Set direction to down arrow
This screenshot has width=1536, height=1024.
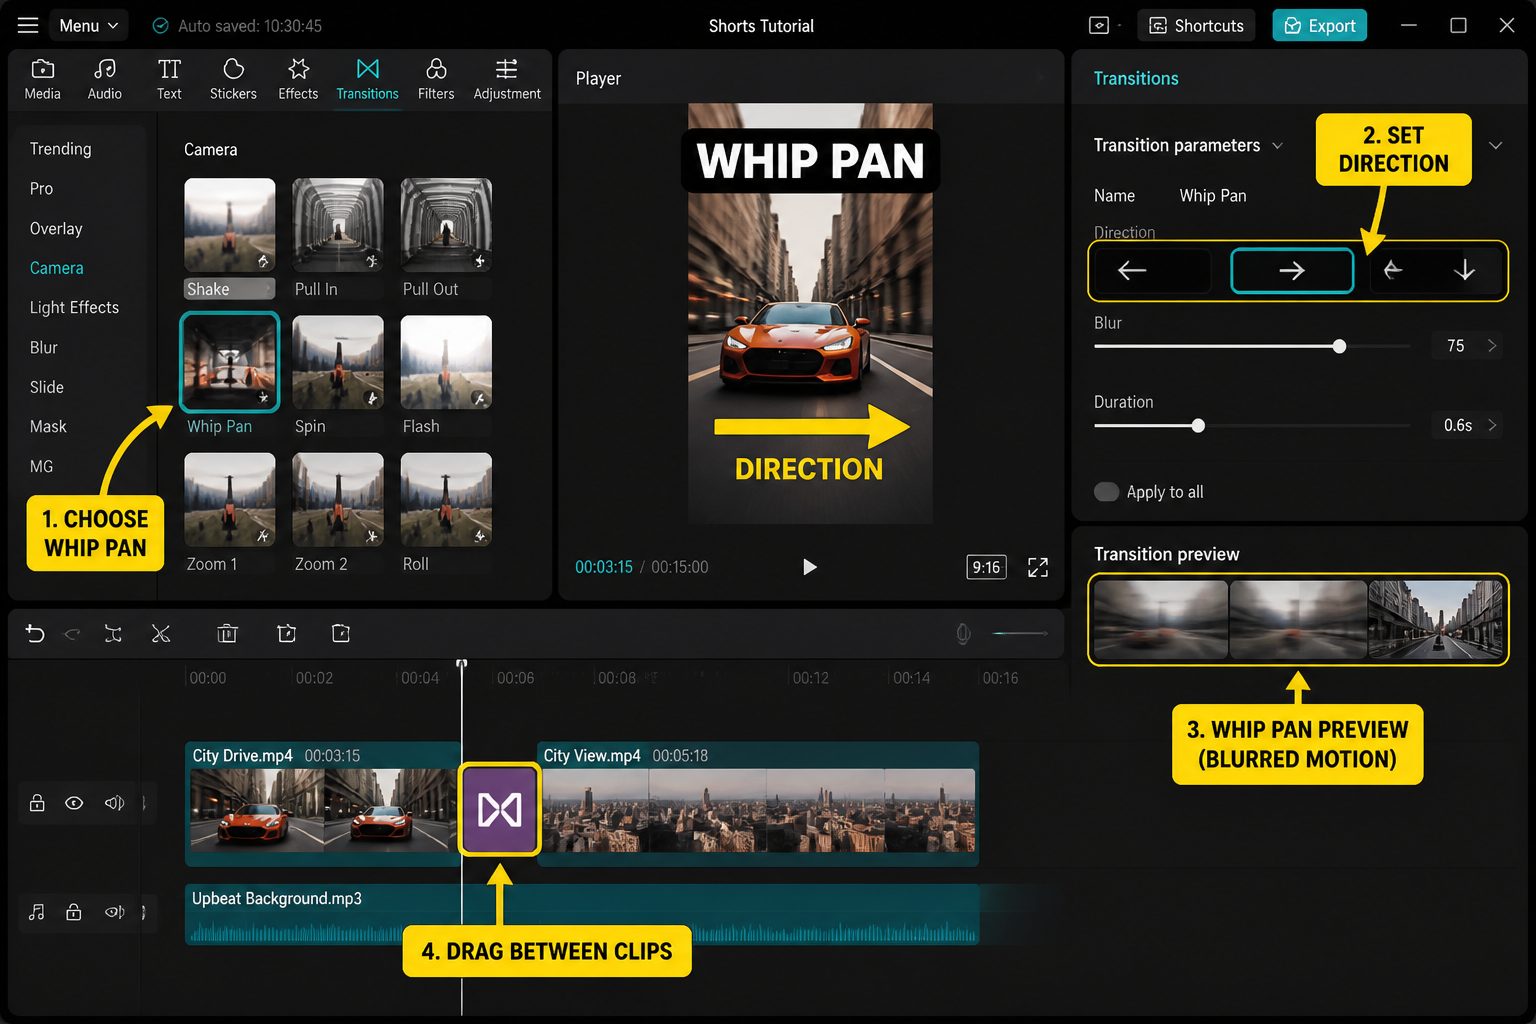click(1464, 270)
